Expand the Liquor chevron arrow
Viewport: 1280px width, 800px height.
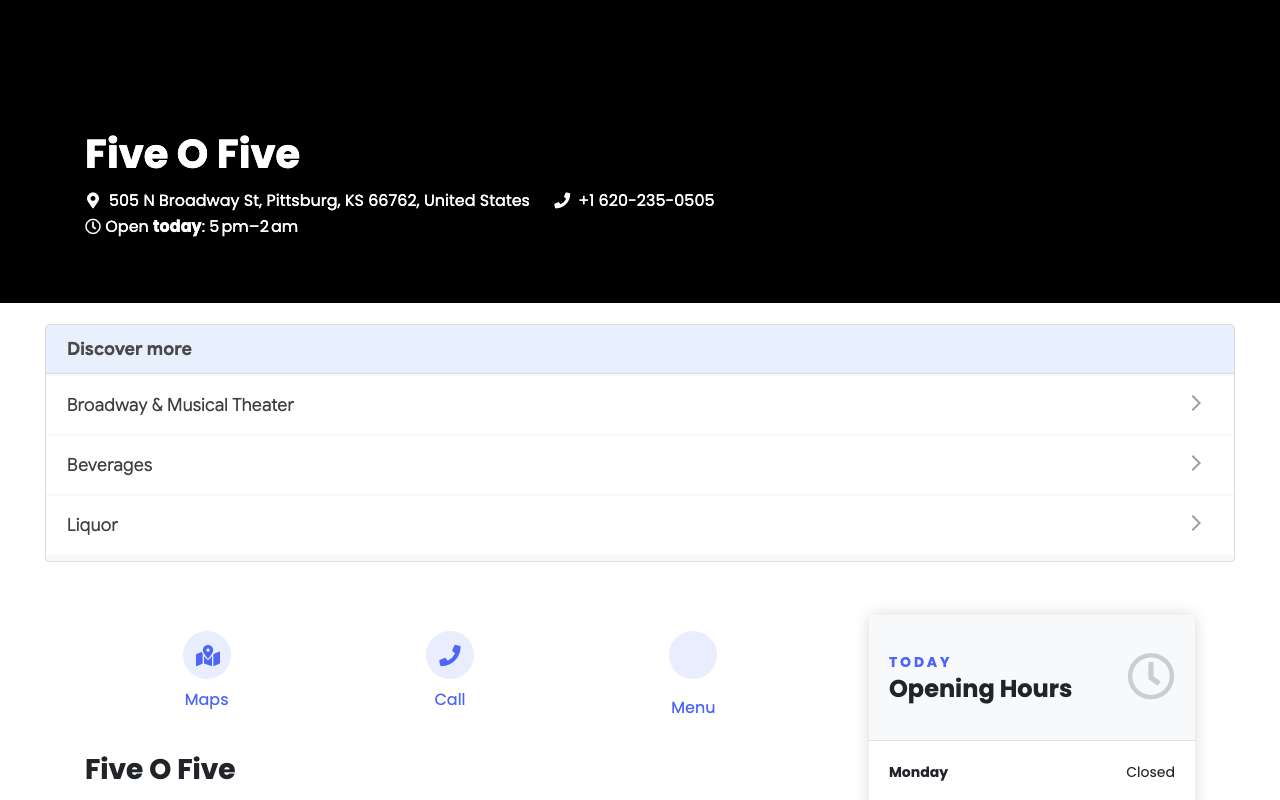(x=1196, y=523)
